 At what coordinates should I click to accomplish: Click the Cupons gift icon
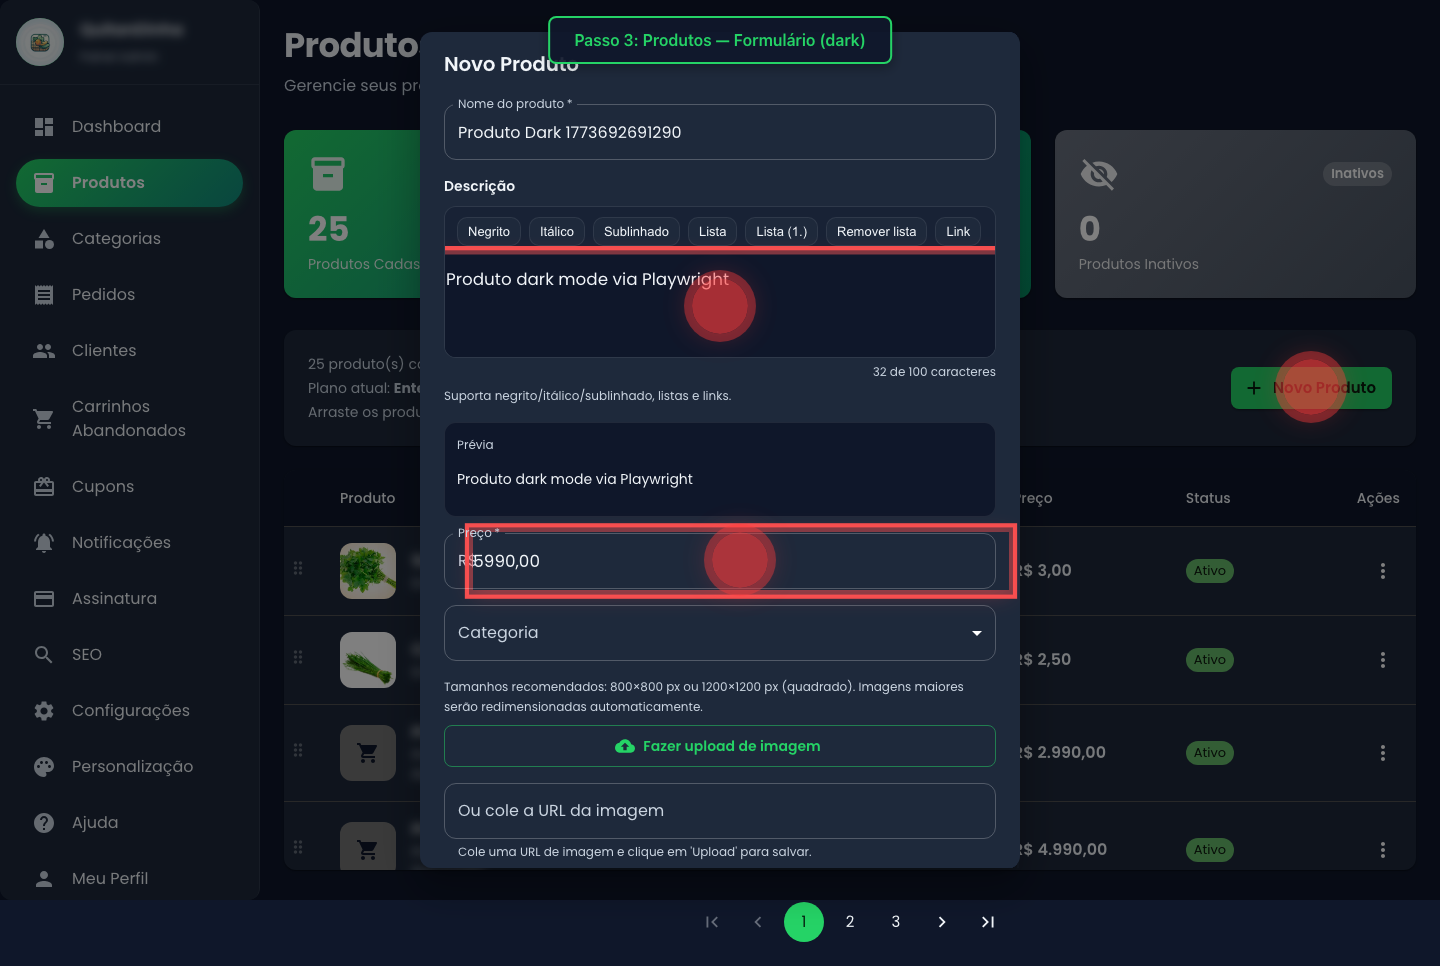[x=44, y=487]
